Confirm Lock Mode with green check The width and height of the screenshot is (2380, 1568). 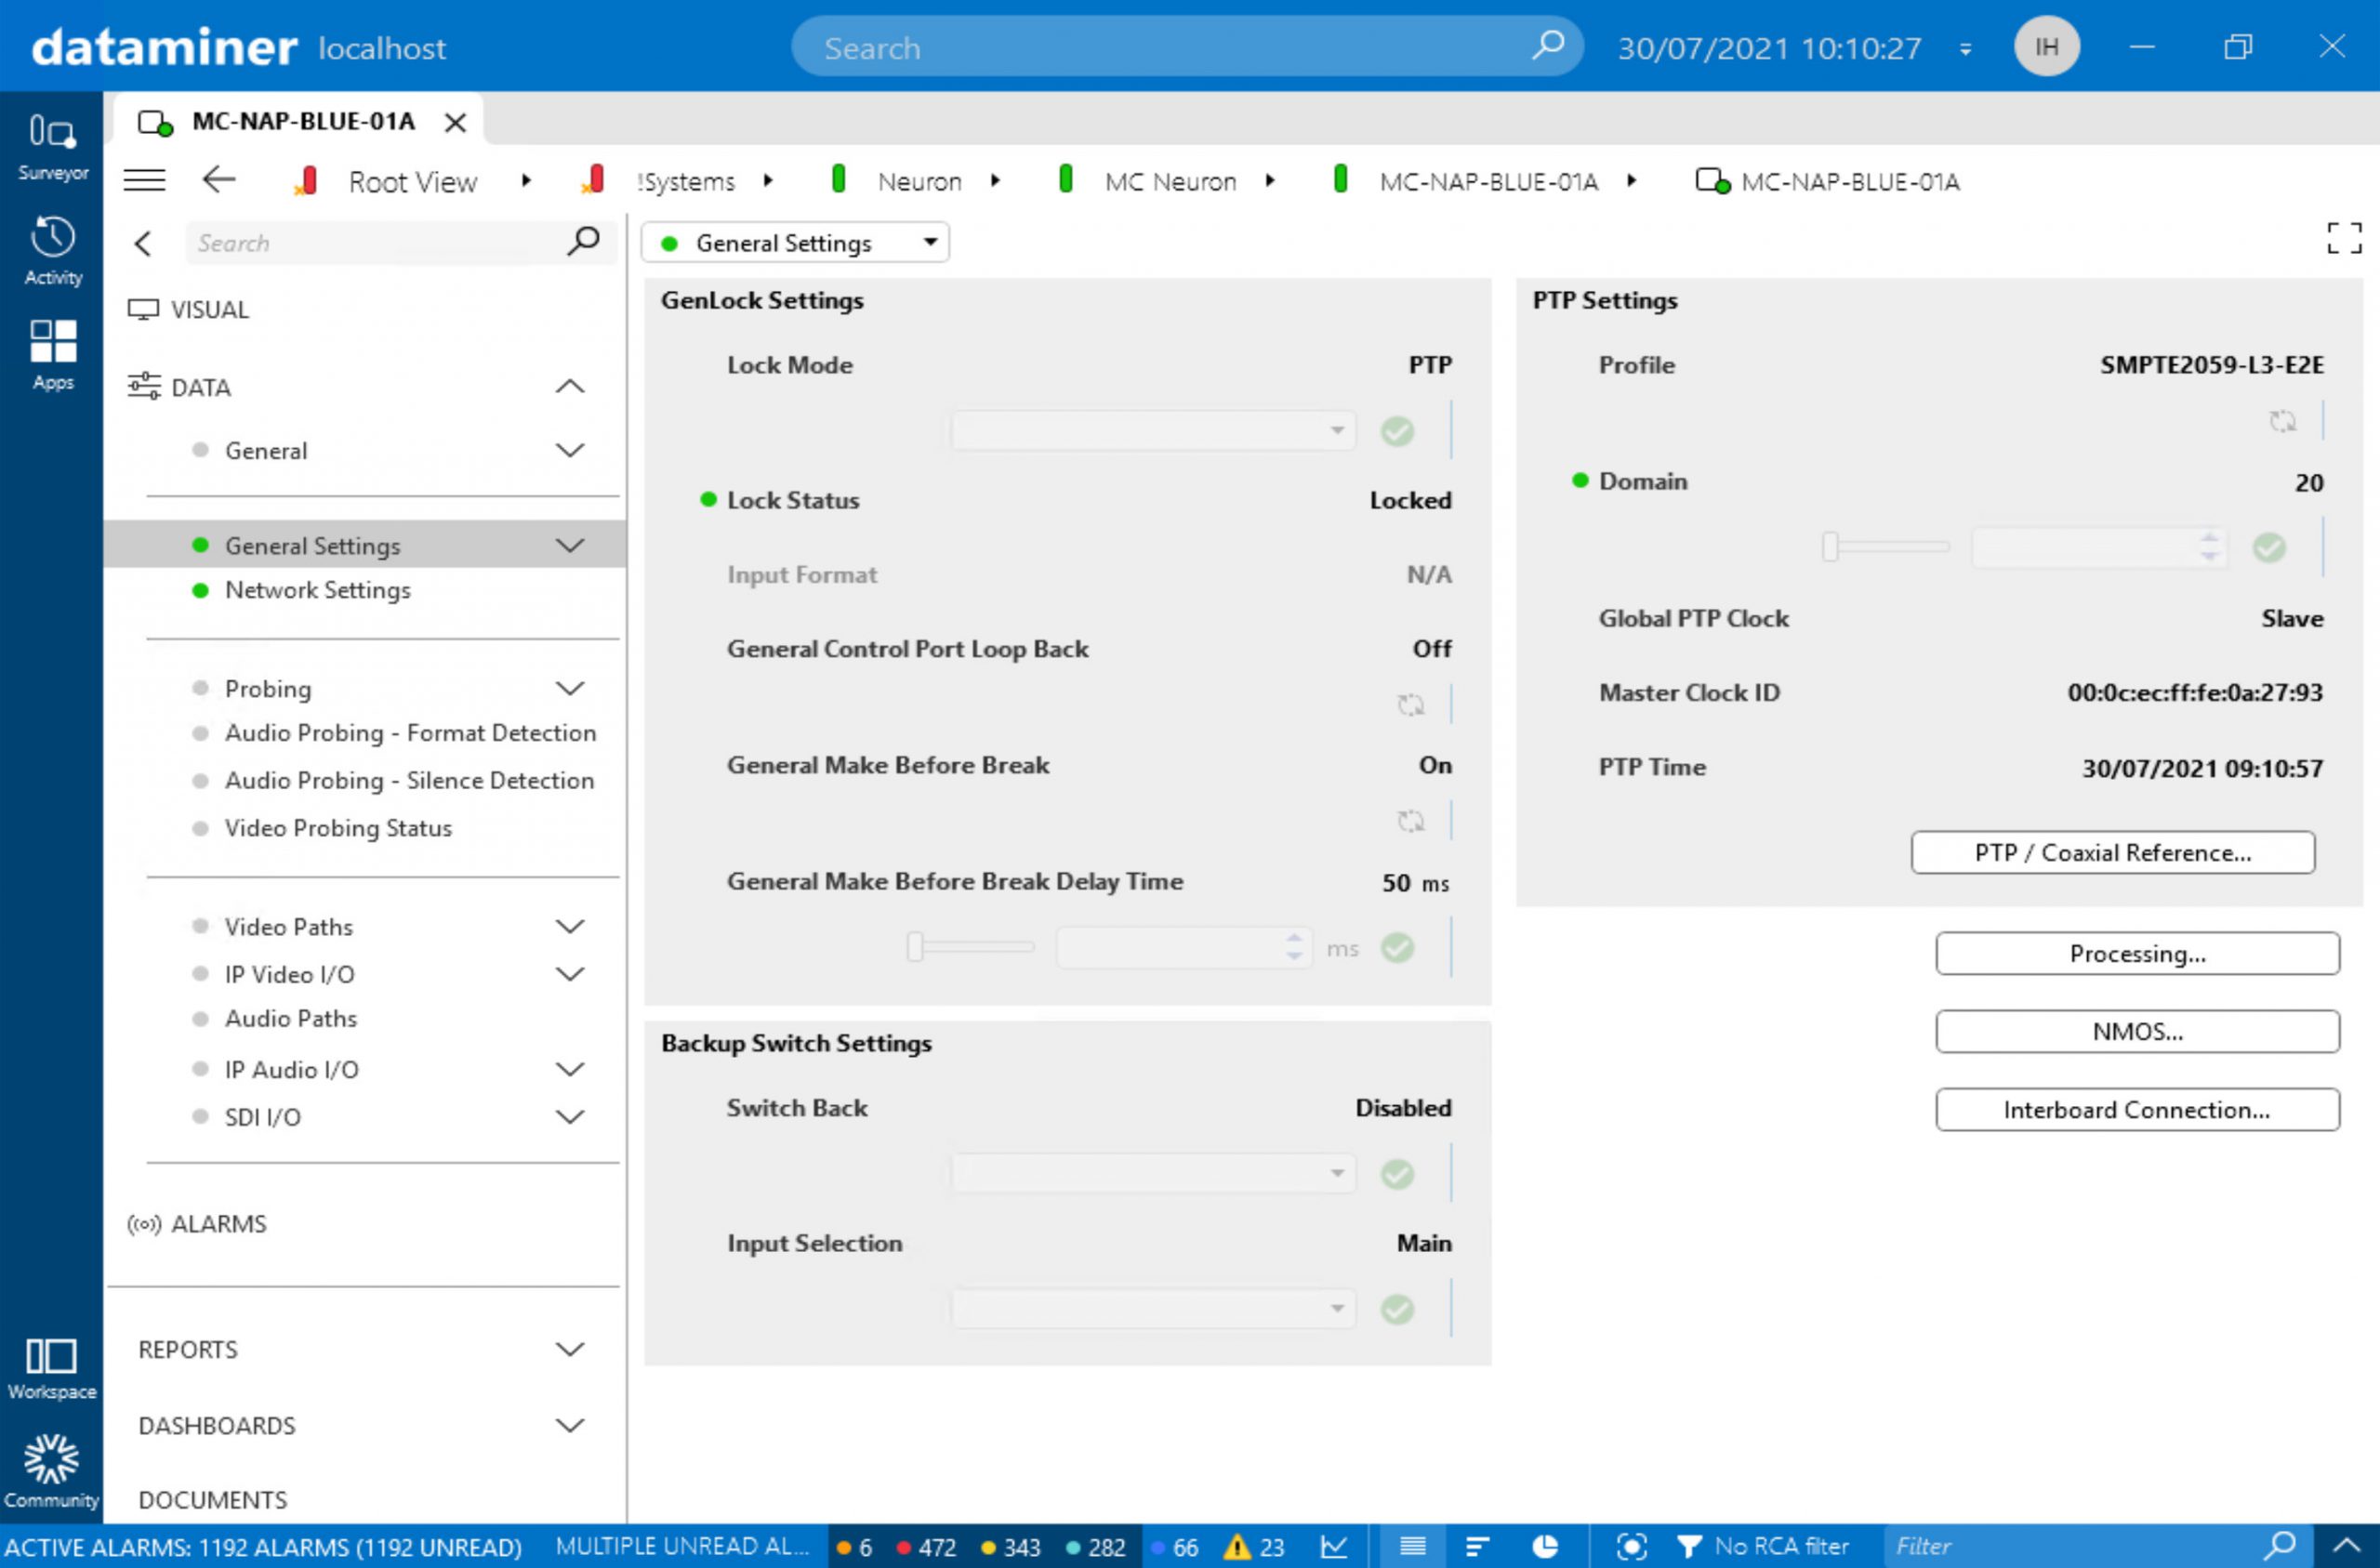pyautogui.click(x=1397, y=431)
